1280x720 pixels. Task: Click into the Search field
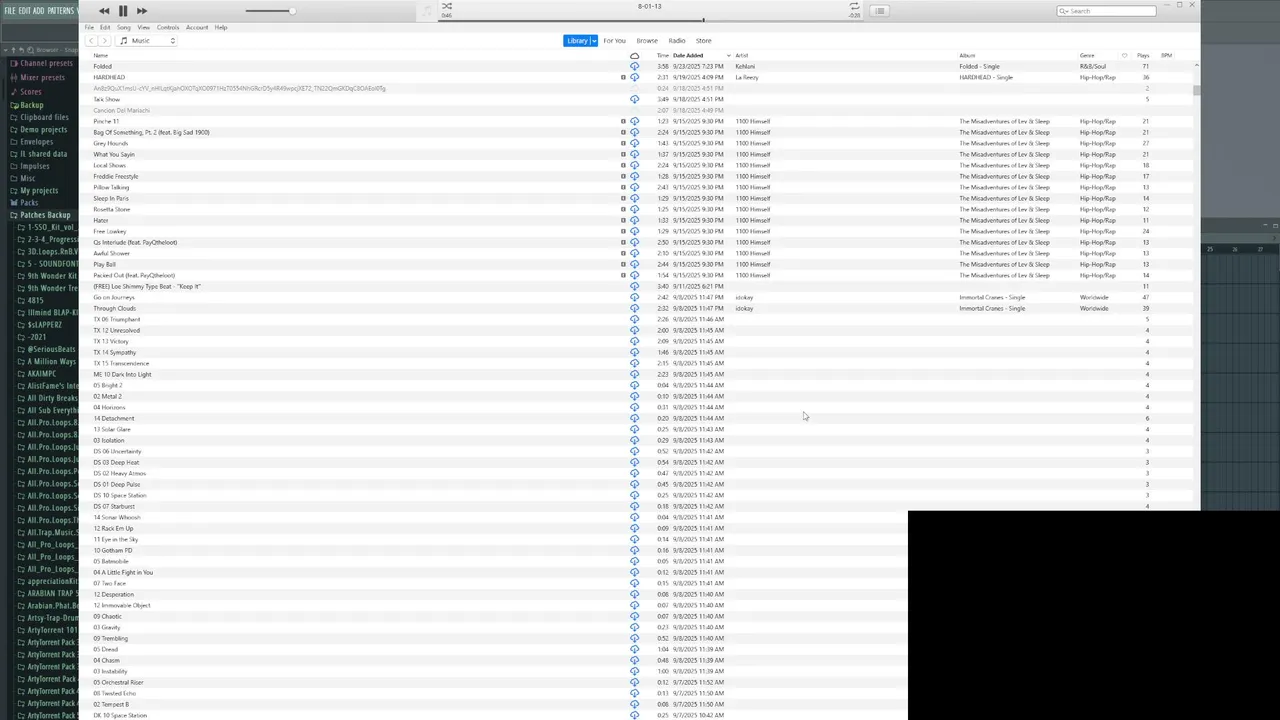(1106, 11)
